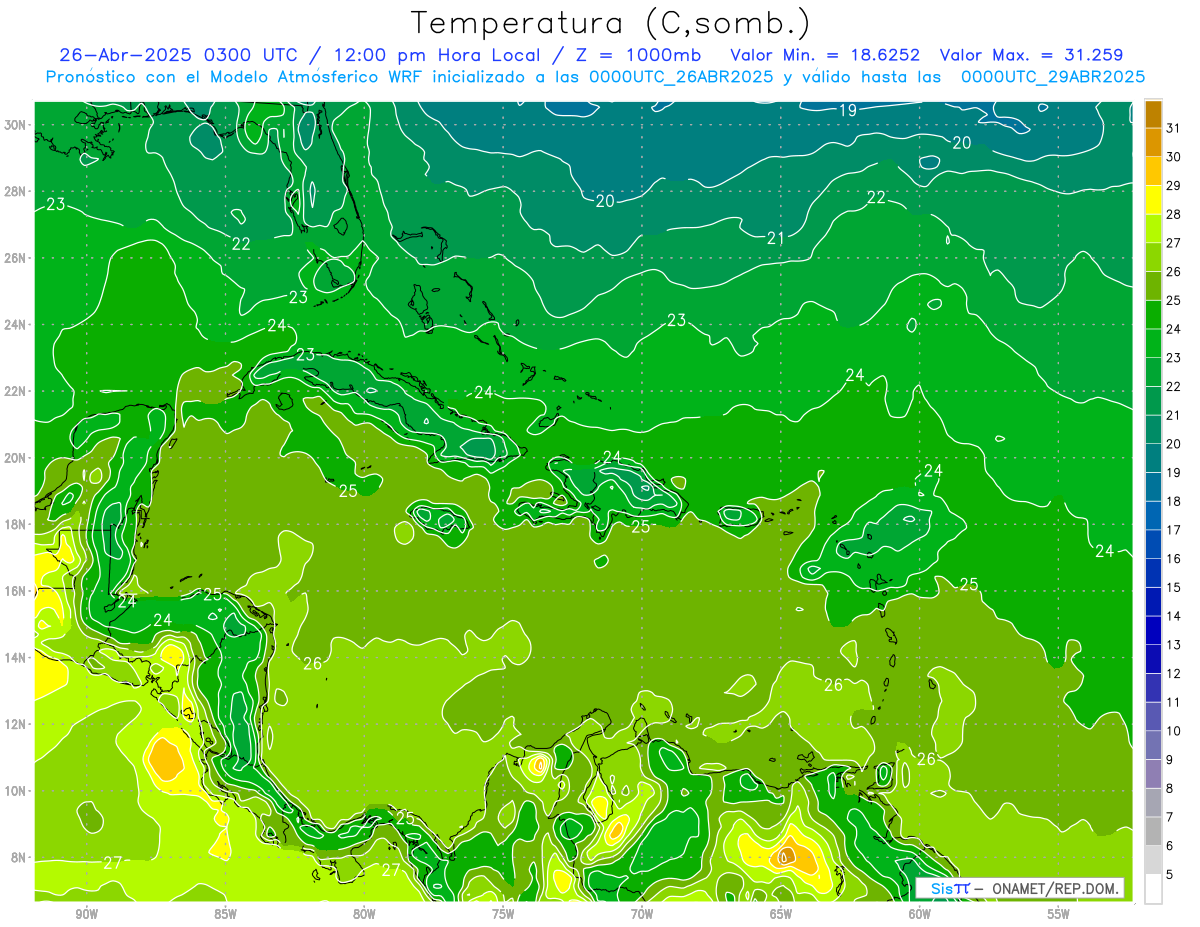Viewport: 1200px width, 927px height.
Task: Click the '16N' latitude label
Action: [x=16, y=591]
